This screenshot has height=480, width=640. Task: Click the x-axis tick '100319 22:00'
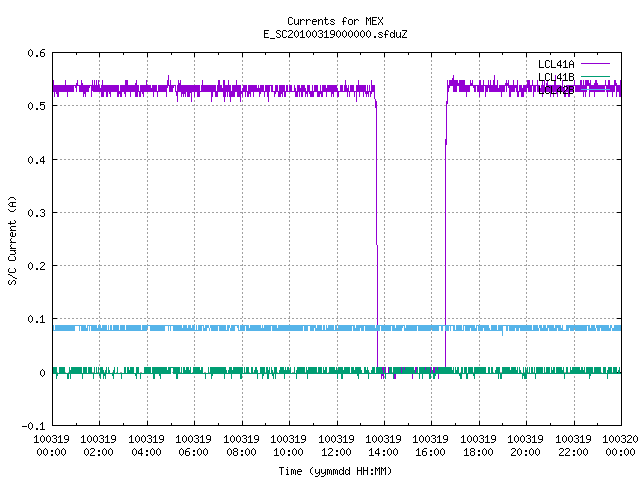tap(573, 446)
